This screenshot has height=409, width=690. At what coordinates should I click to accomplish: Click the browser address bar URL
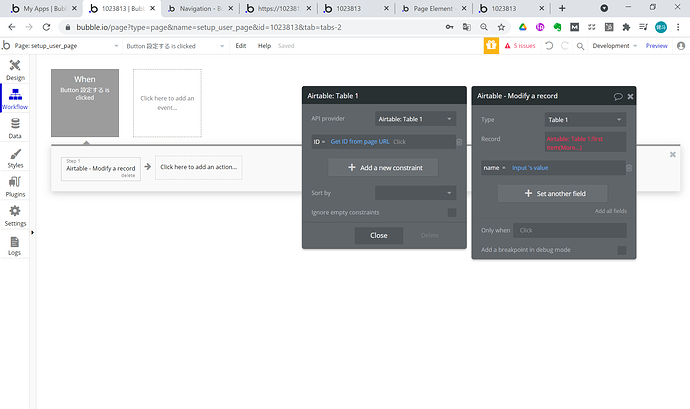(209, 27)
